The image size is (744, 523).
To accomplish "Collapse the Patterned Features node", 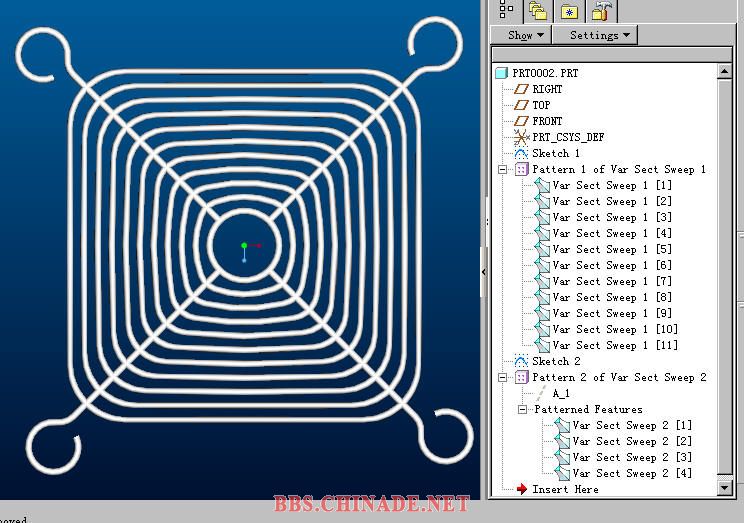I will [523, 410].
